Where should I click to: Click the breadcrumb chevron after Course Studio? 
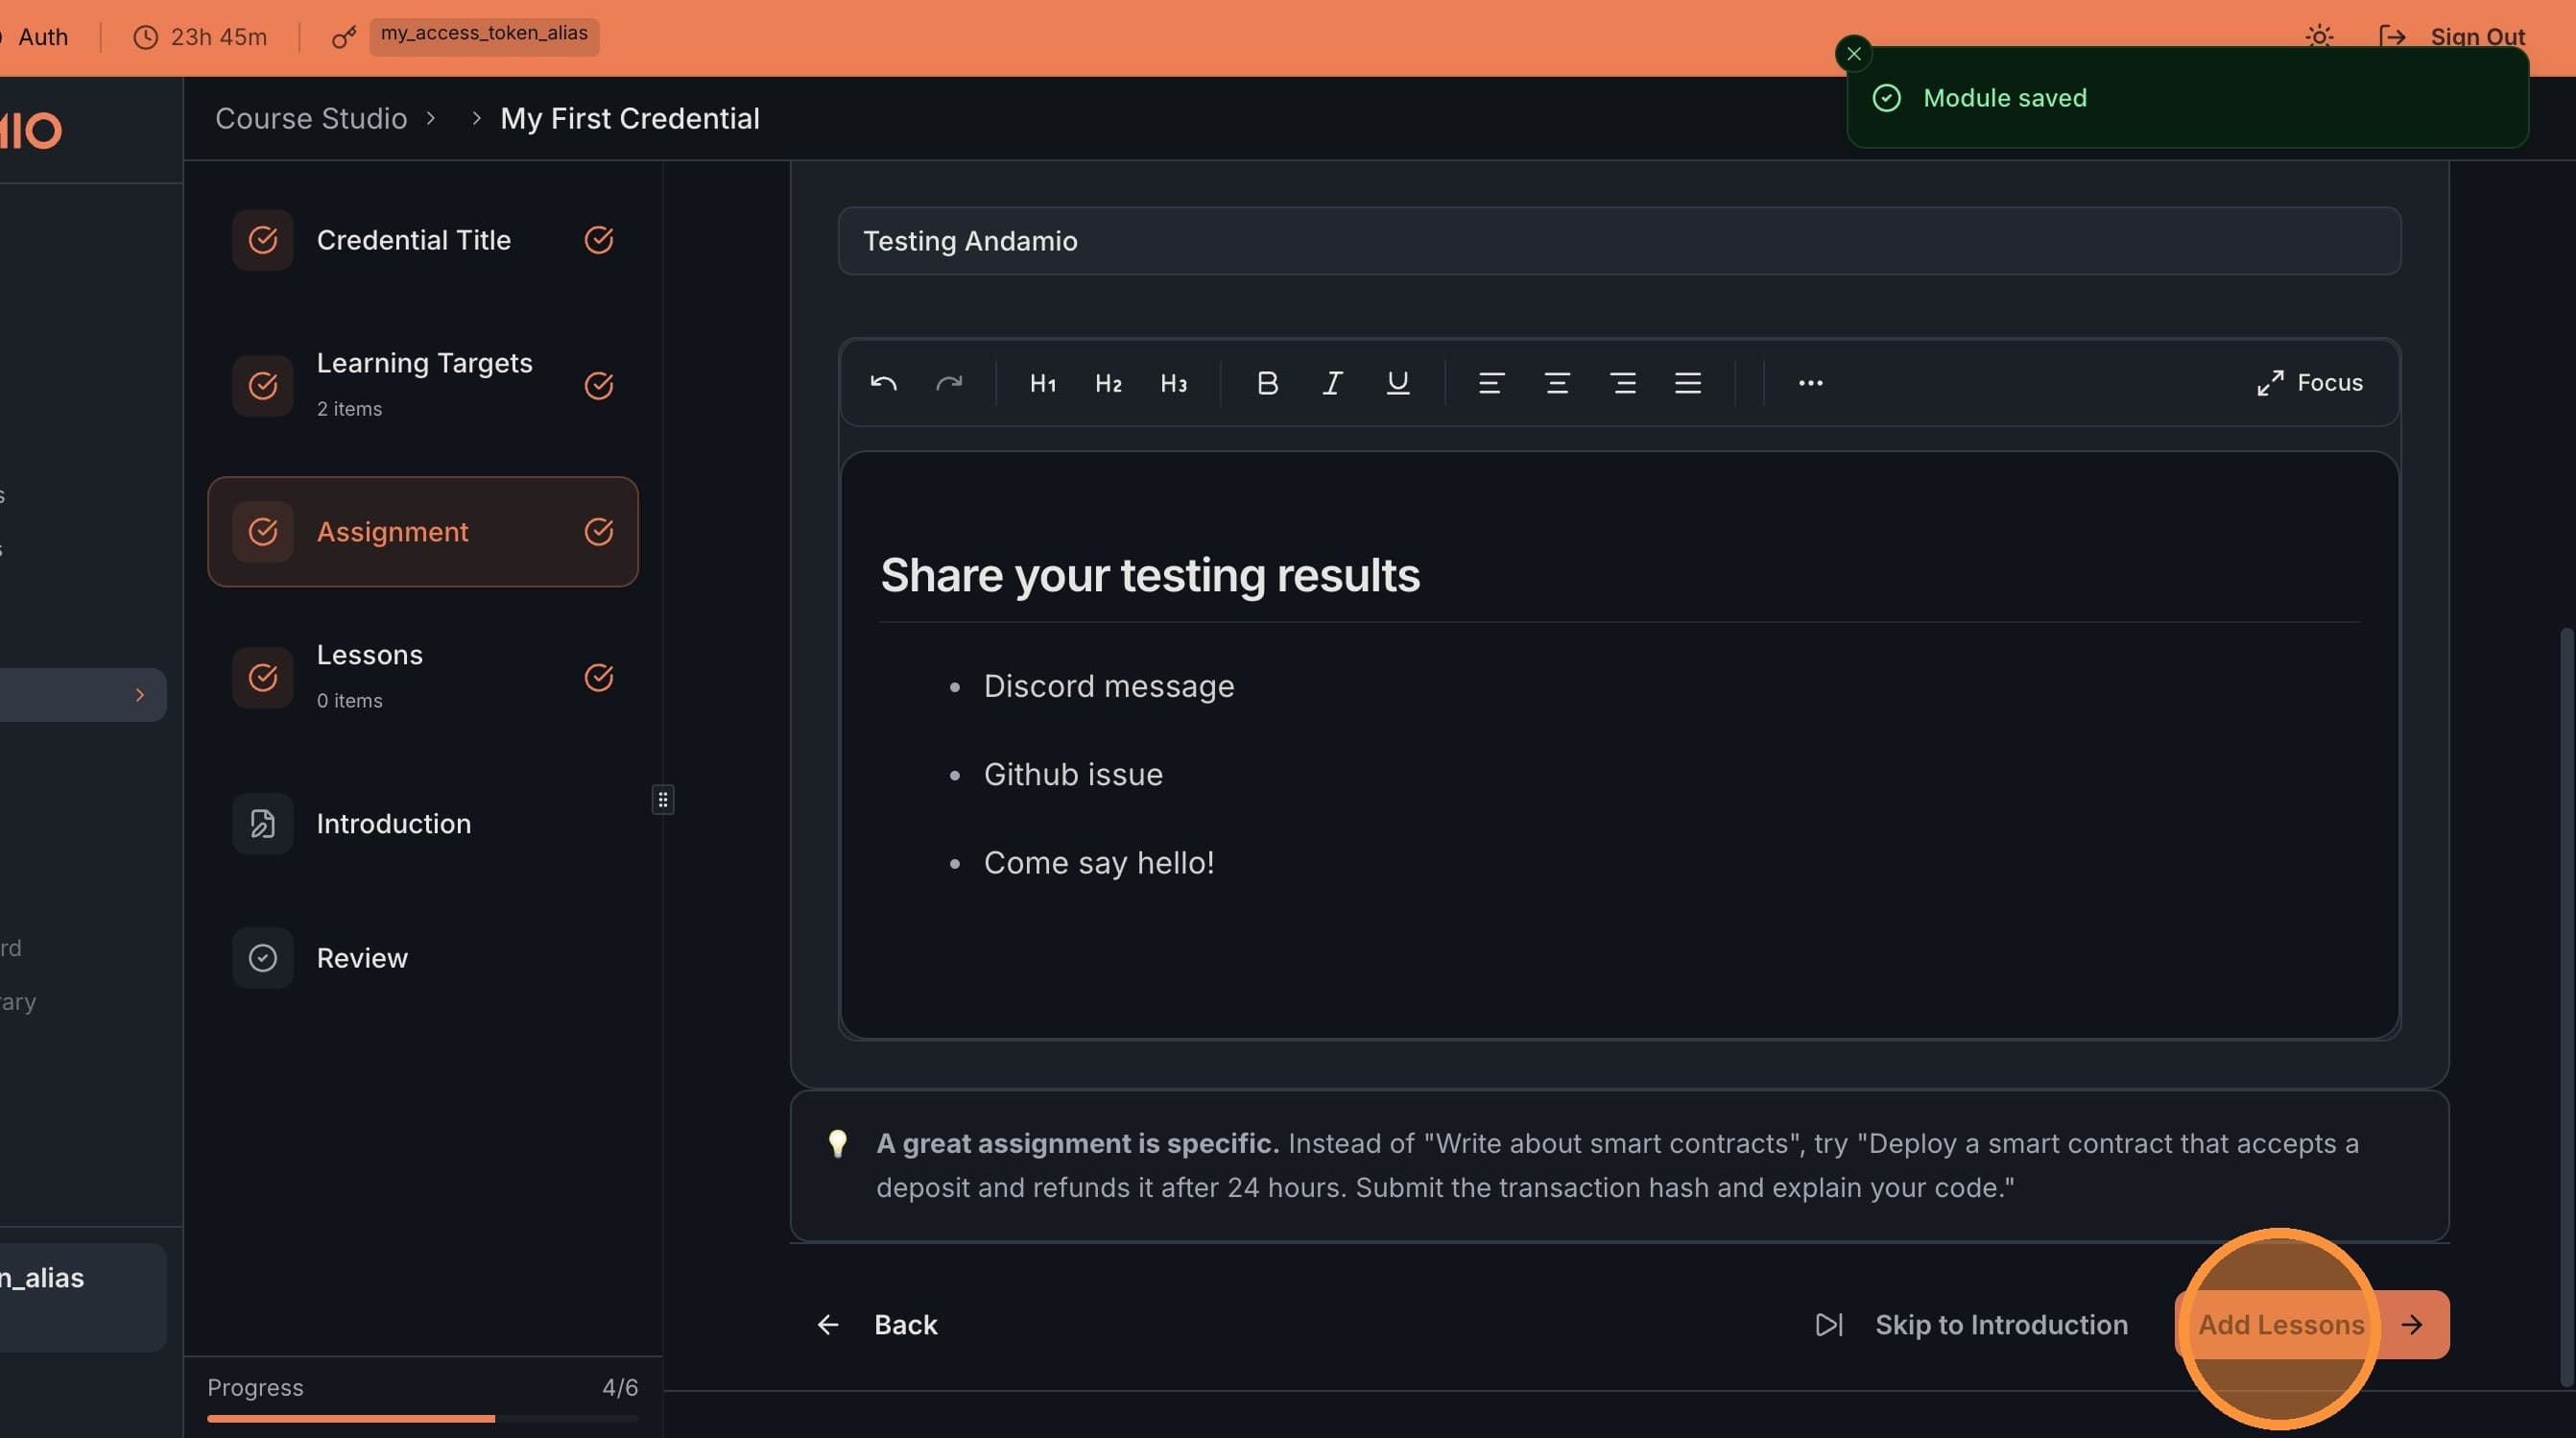[431, 118]
